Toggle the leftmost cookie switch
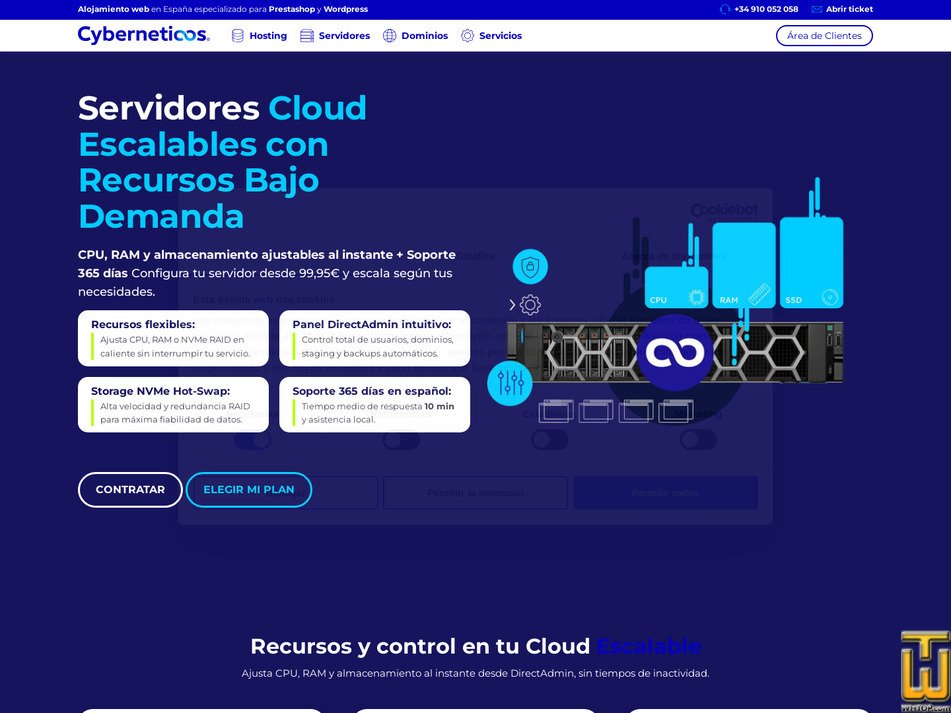The image size is (951, 713). click(252, 440)
